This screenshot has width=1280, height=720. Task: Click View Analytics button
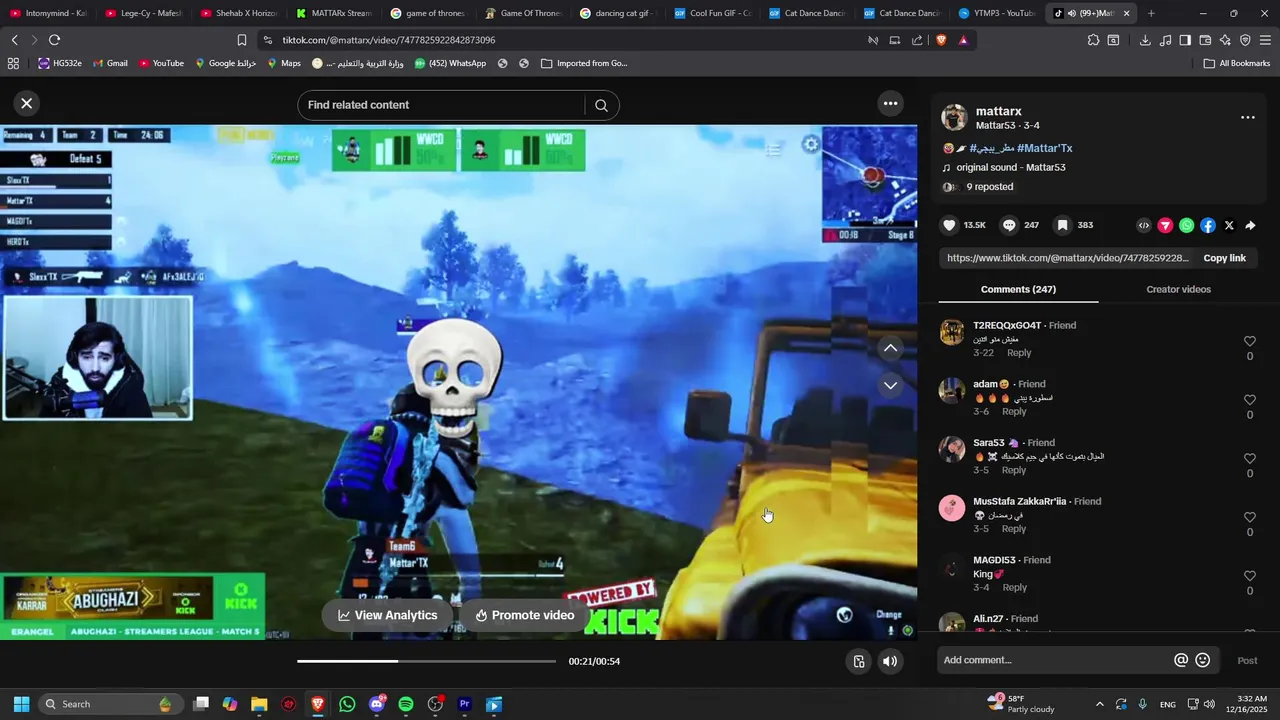(x=388, y=615)
